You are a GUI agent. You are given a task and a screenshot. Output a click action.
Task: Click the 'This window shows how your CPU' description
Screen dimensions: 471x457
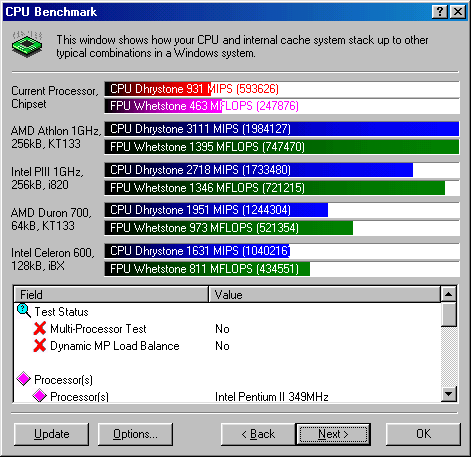click(242, 46)
